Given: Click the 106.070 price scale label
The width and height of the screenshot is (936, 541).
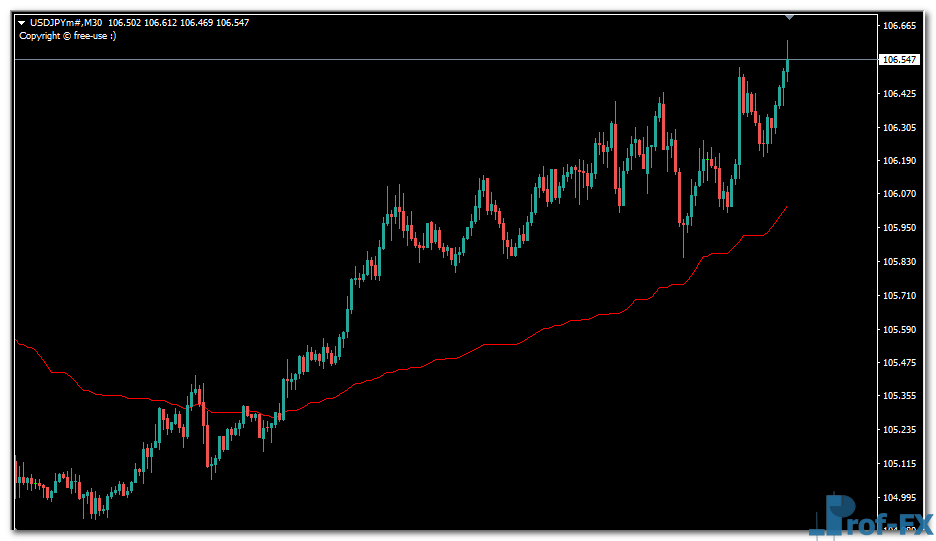Looking at the screenshot, I should point(900,194).
